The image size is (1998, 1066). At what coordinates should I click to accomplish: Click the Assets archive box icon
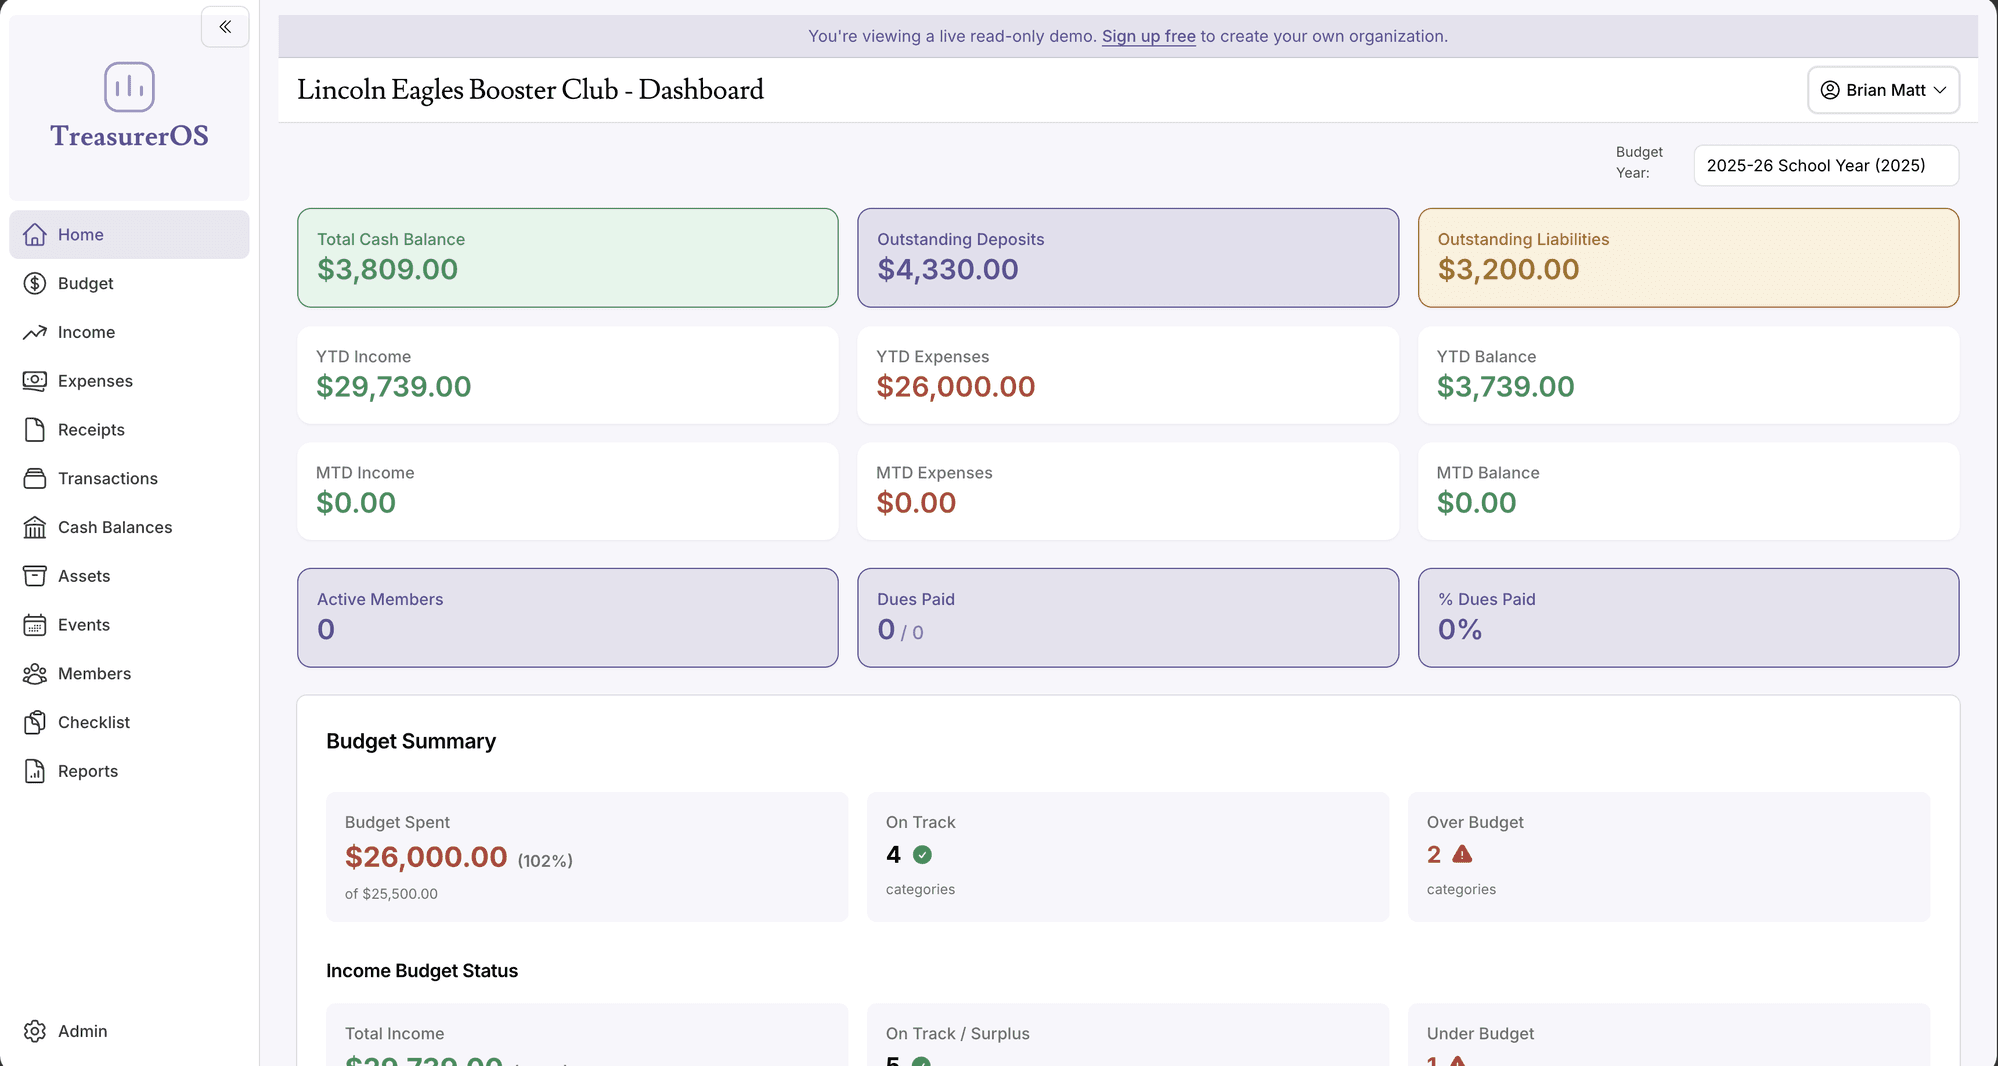pos(35,576)
